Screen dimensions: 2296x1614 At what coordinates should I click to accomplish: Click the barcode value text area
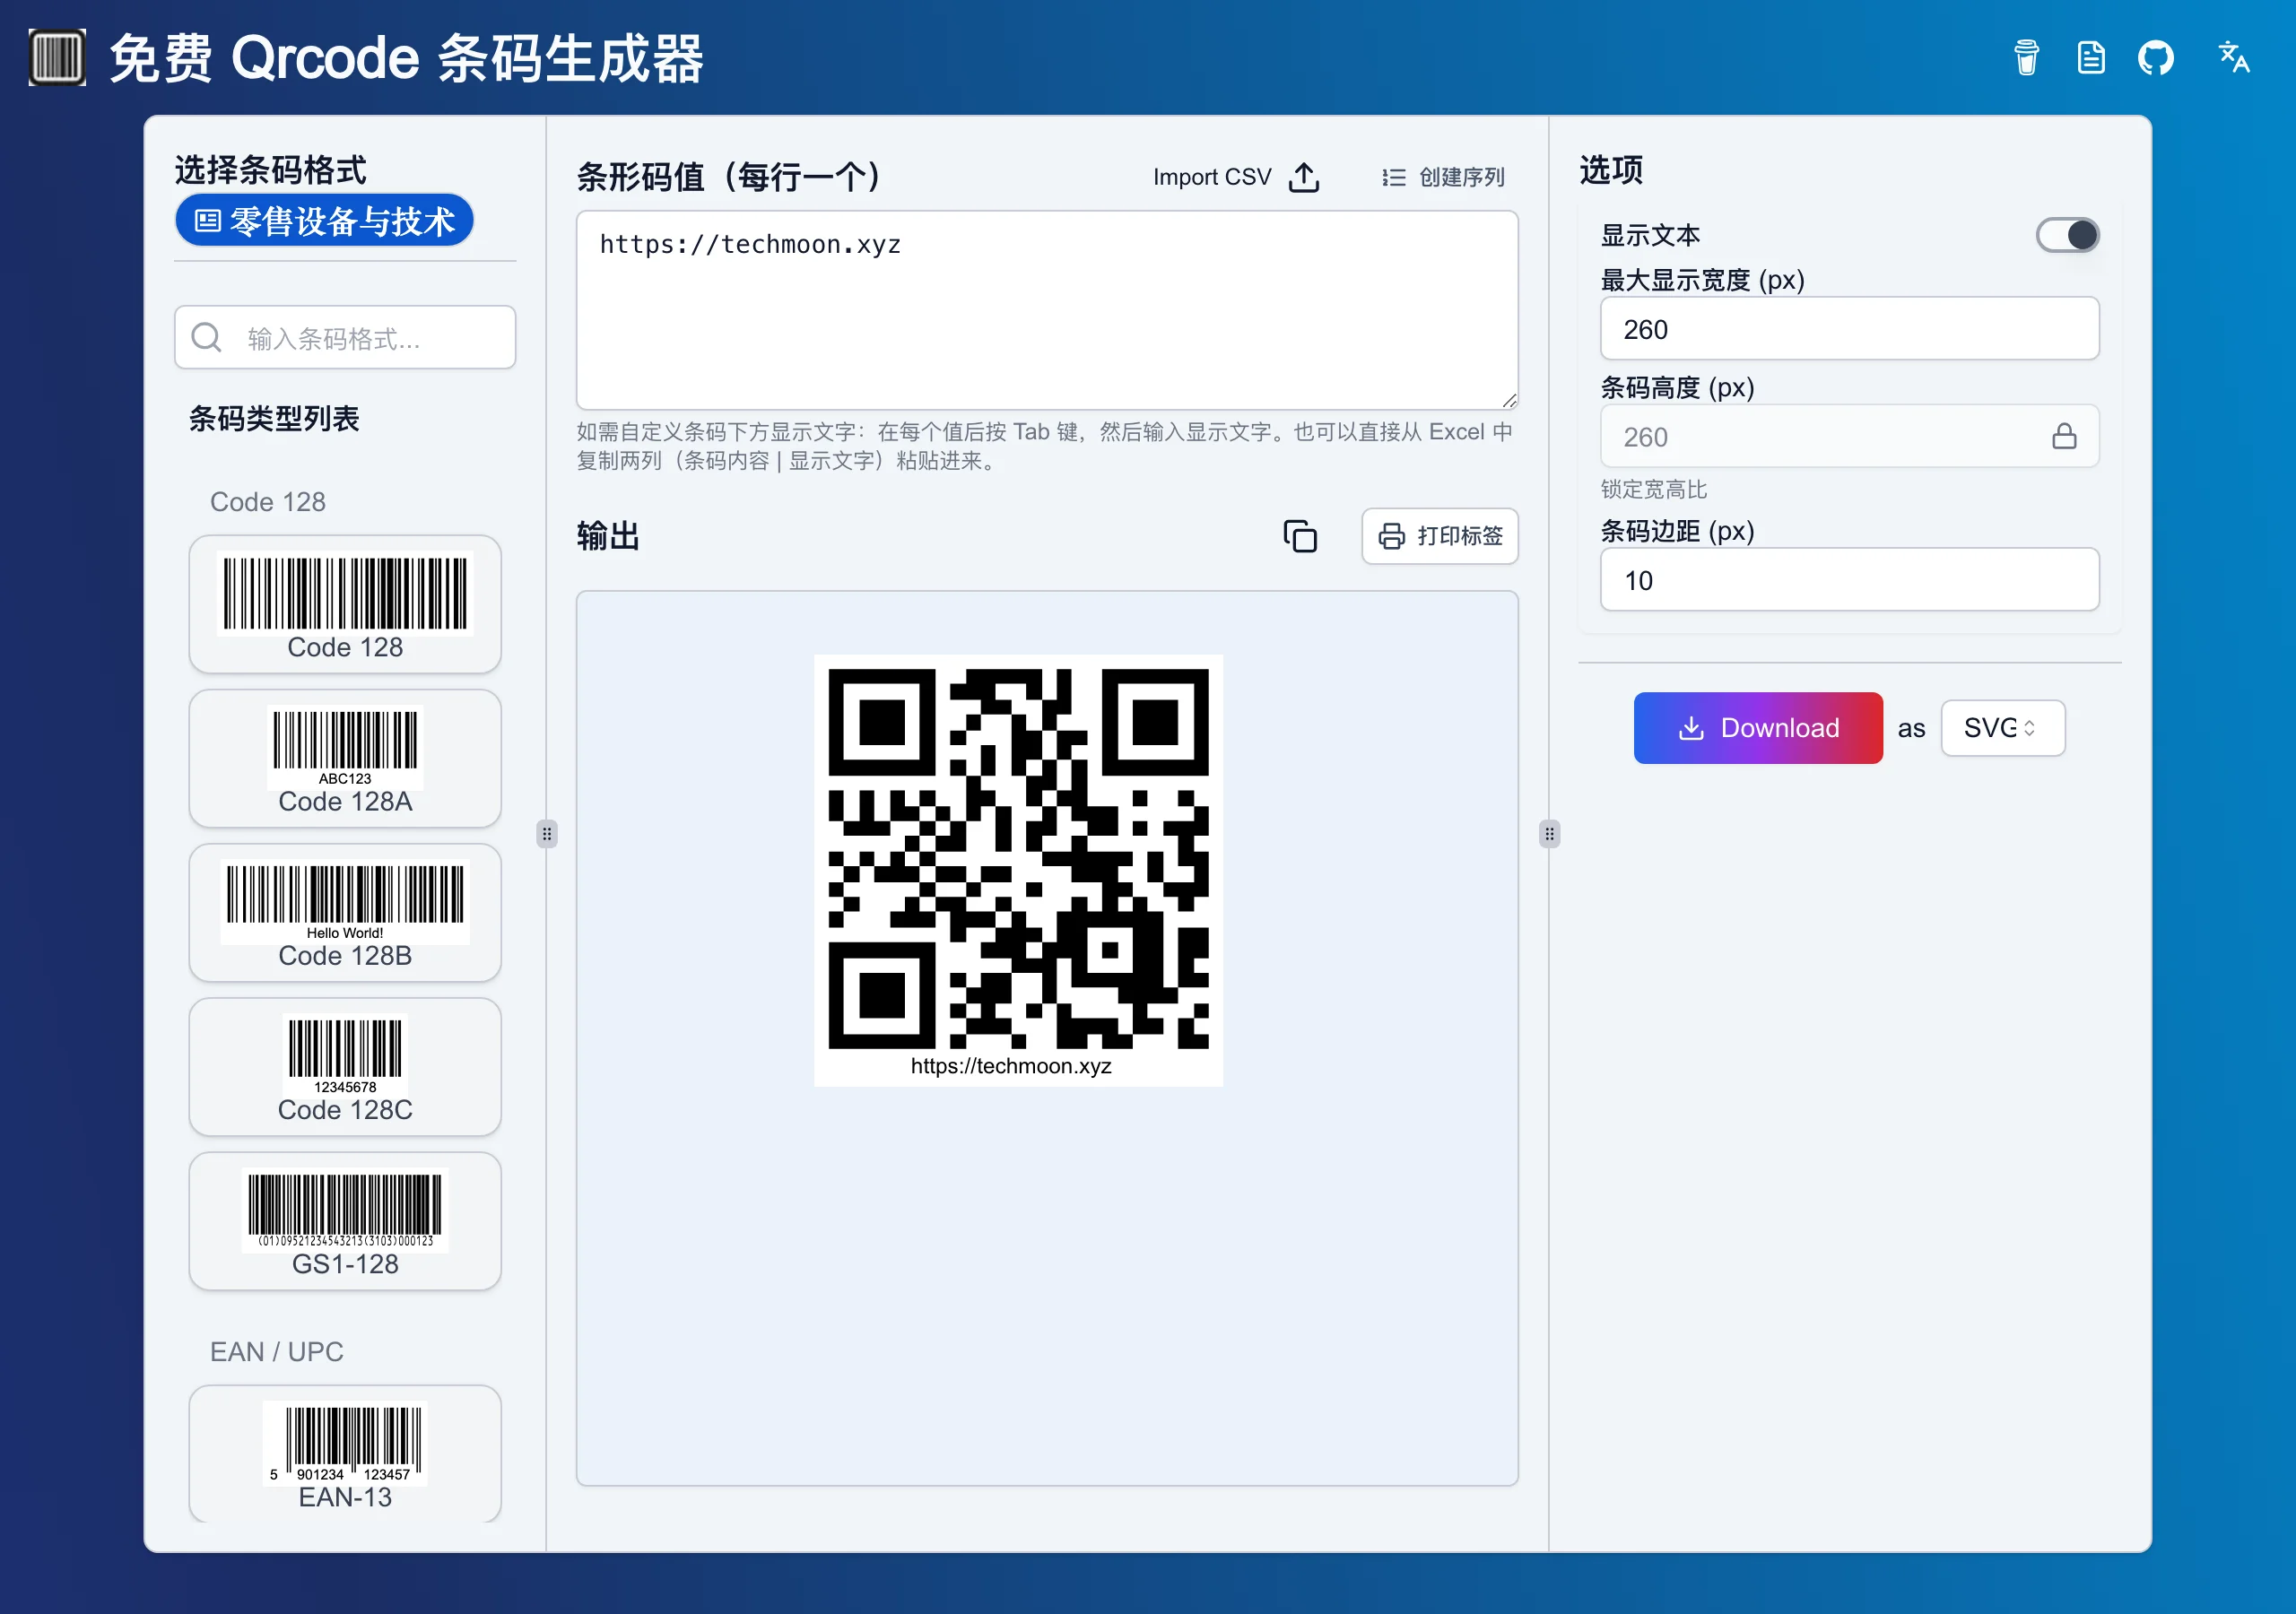(1047, 310)
